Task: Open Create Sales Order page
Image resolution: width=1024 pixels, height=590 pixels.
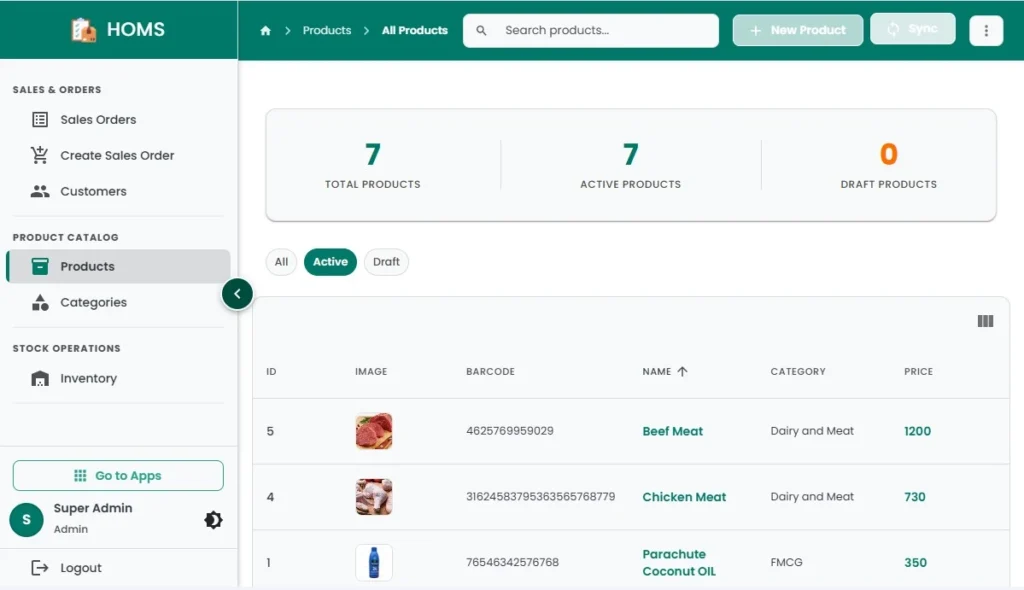Action: [x=116, y=156]
